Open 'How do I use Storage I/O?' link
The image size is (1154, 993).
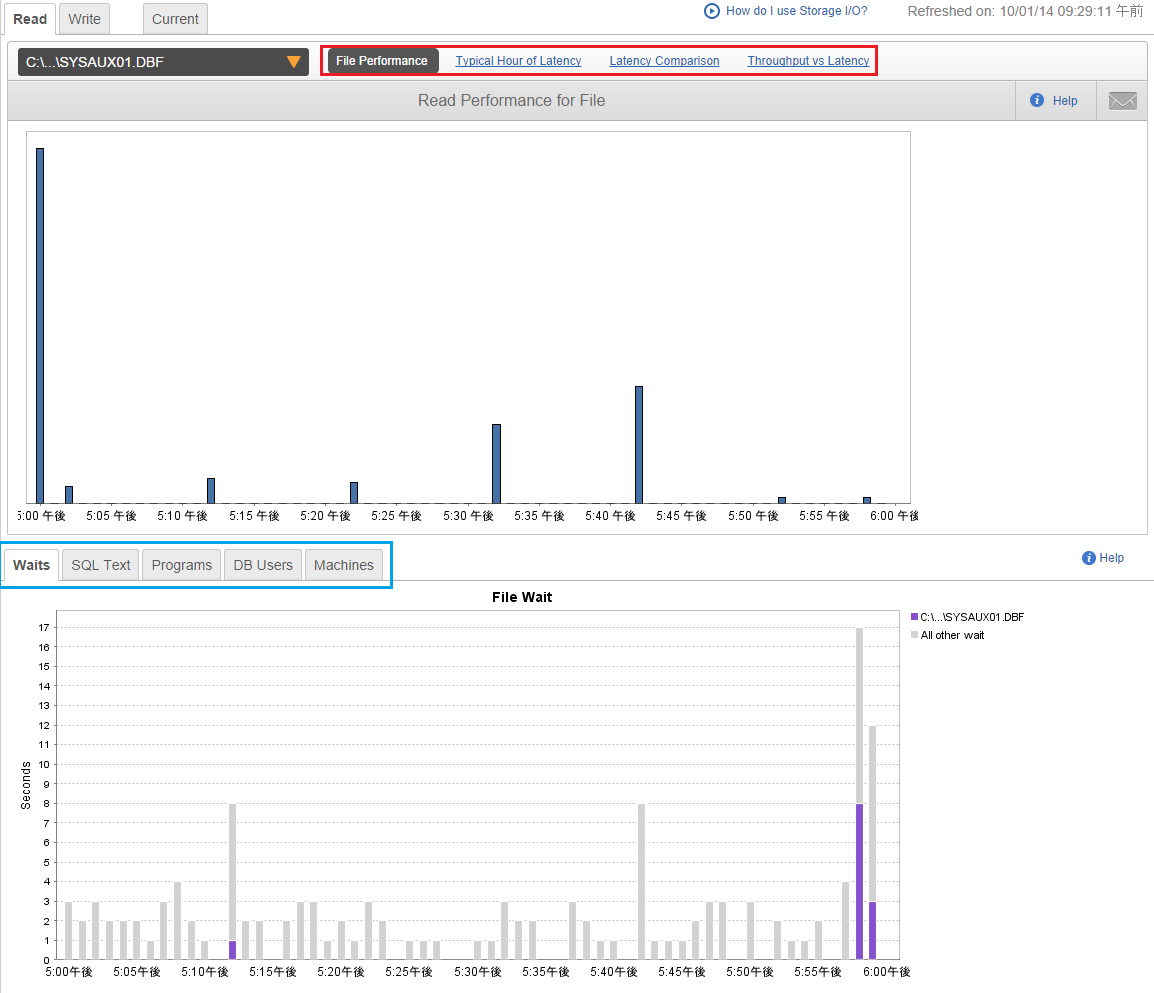(796, 11)
